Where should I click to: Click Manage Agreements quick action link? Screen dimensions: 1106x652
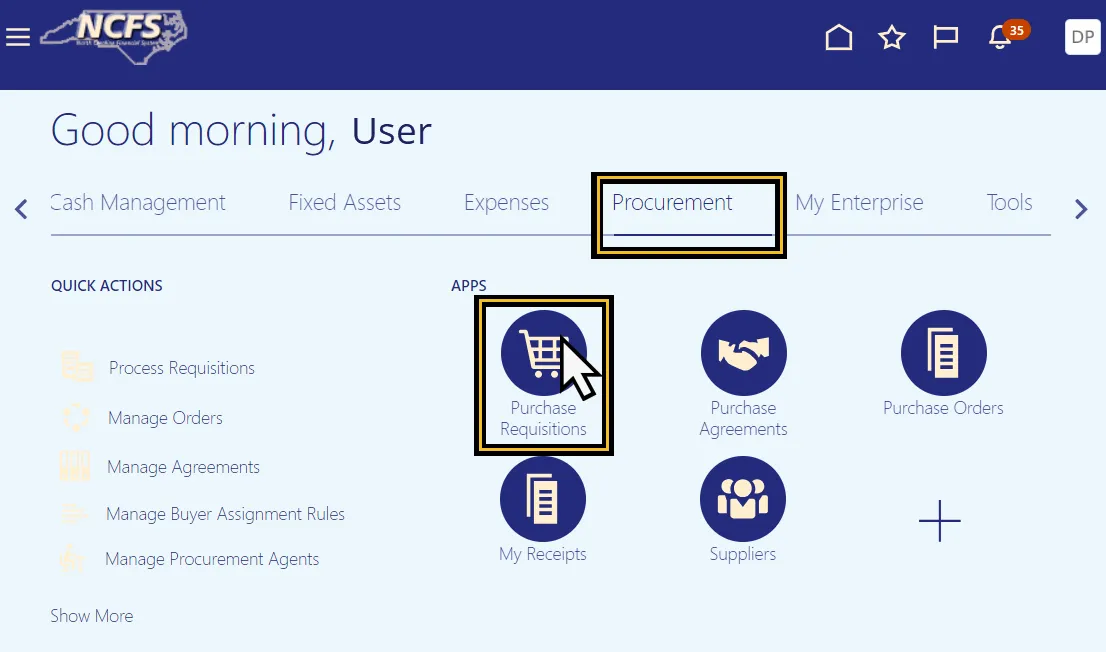183,467
